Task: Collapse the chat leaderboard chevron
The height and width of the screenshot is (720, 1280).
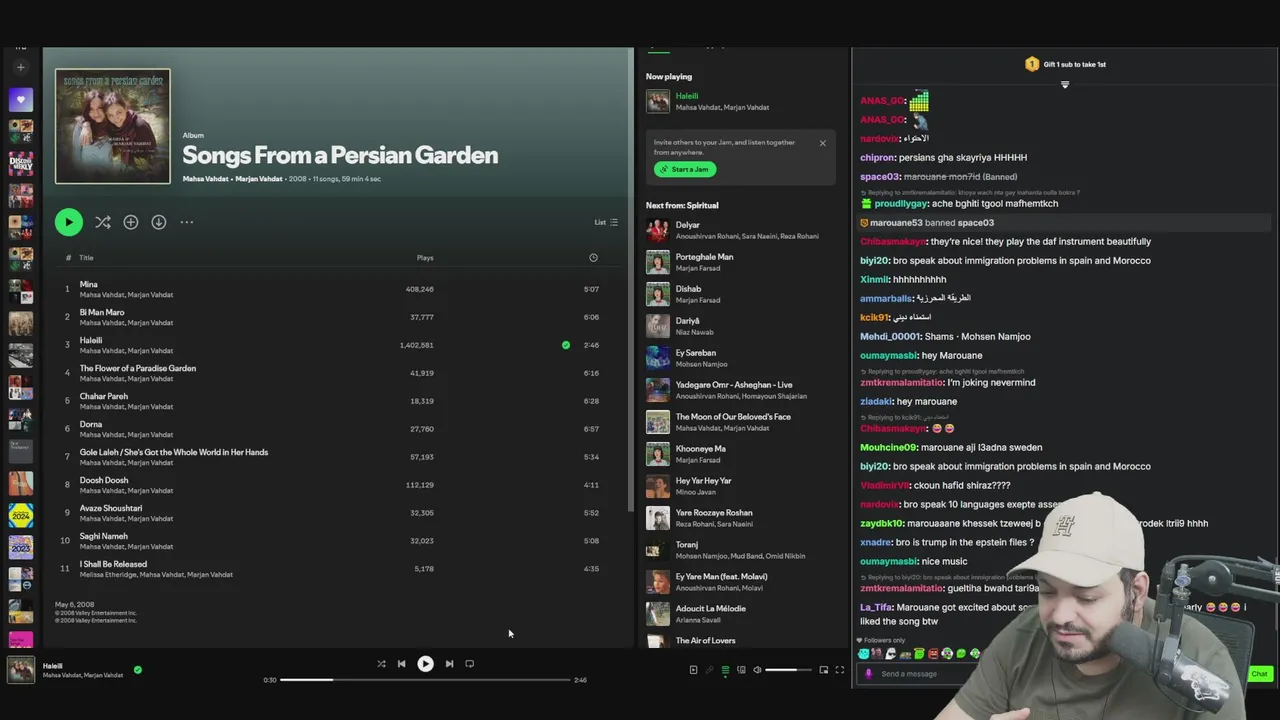Action: (1065, 85)
